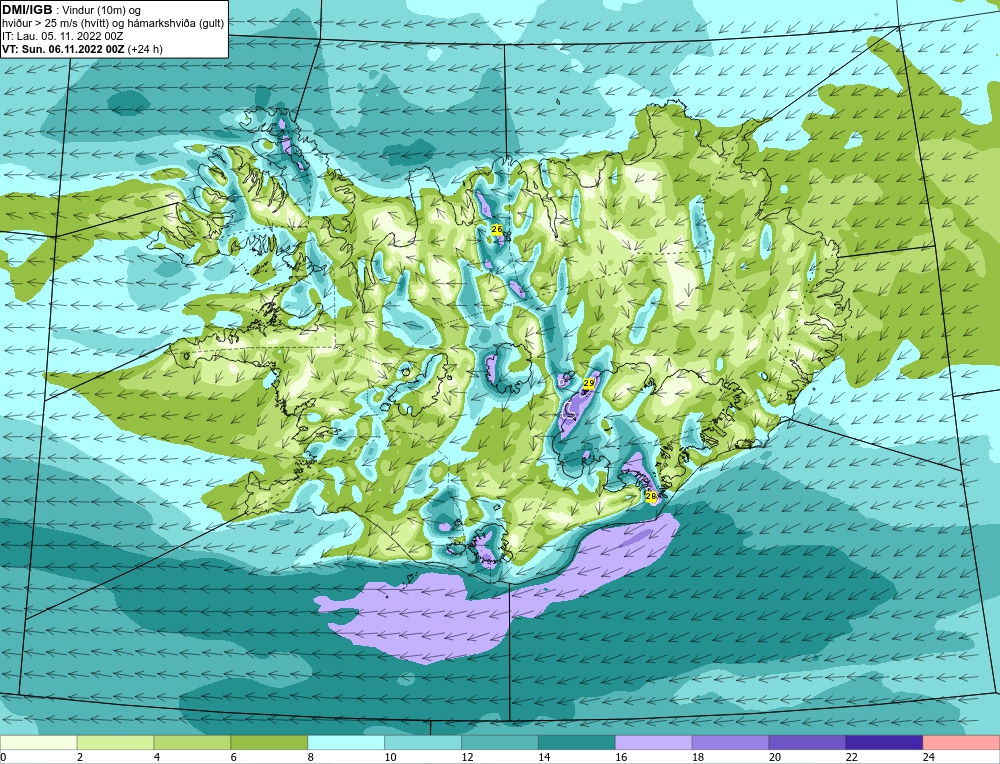
Task: Click the scale value 0
Action: click(x=3, y=757)
